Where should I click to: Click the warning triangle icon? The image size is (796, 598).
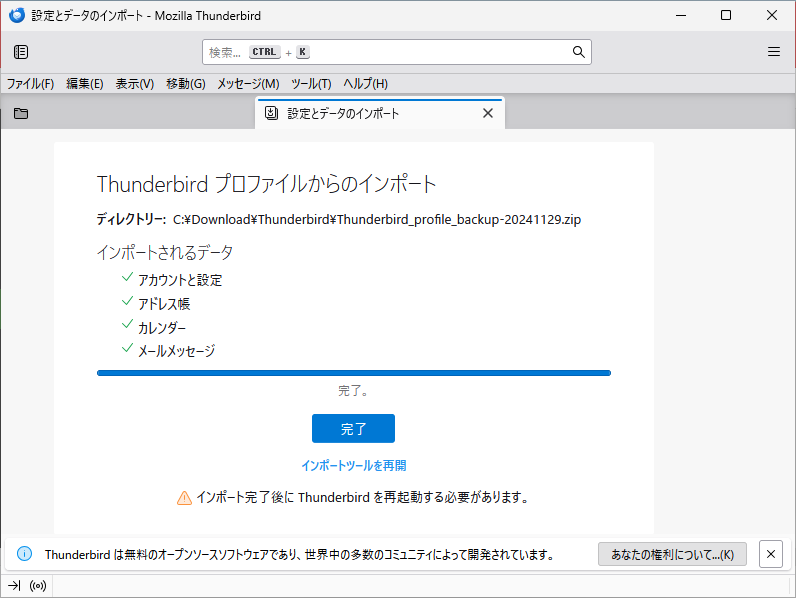tap(184, 497)
